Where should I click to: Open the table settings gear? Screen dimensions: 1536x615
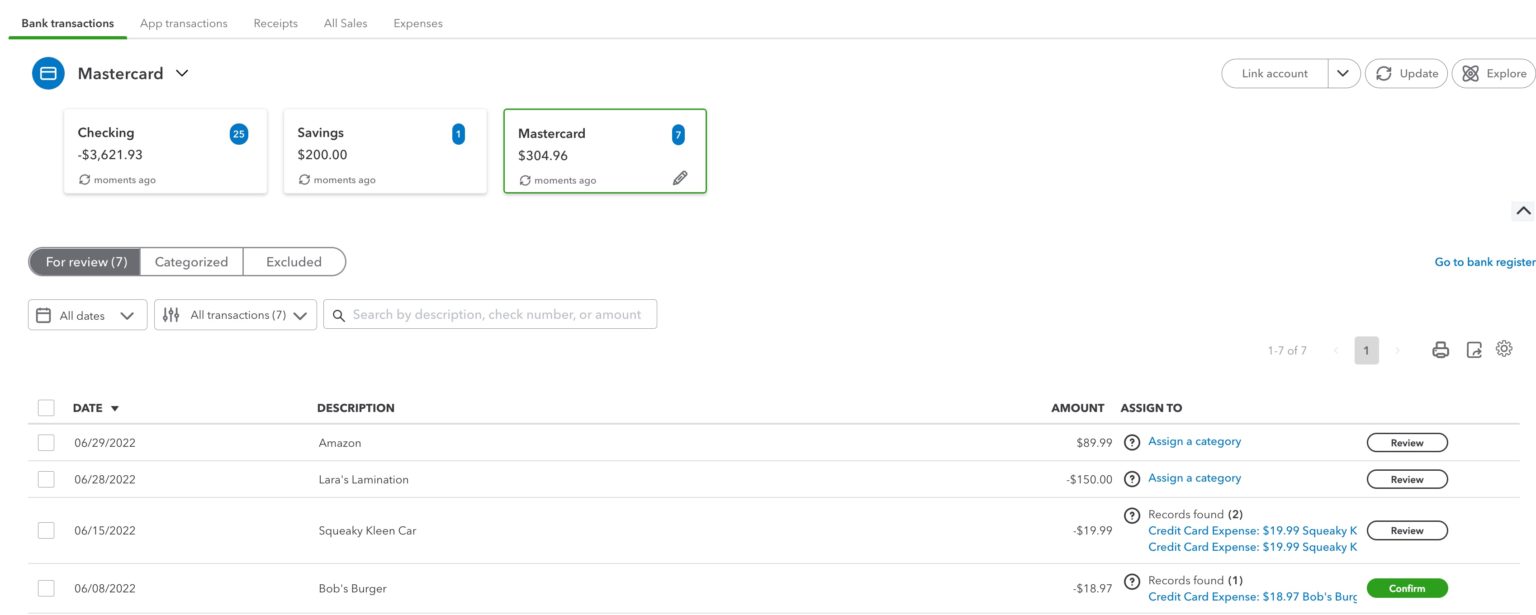coord(1504,349)
